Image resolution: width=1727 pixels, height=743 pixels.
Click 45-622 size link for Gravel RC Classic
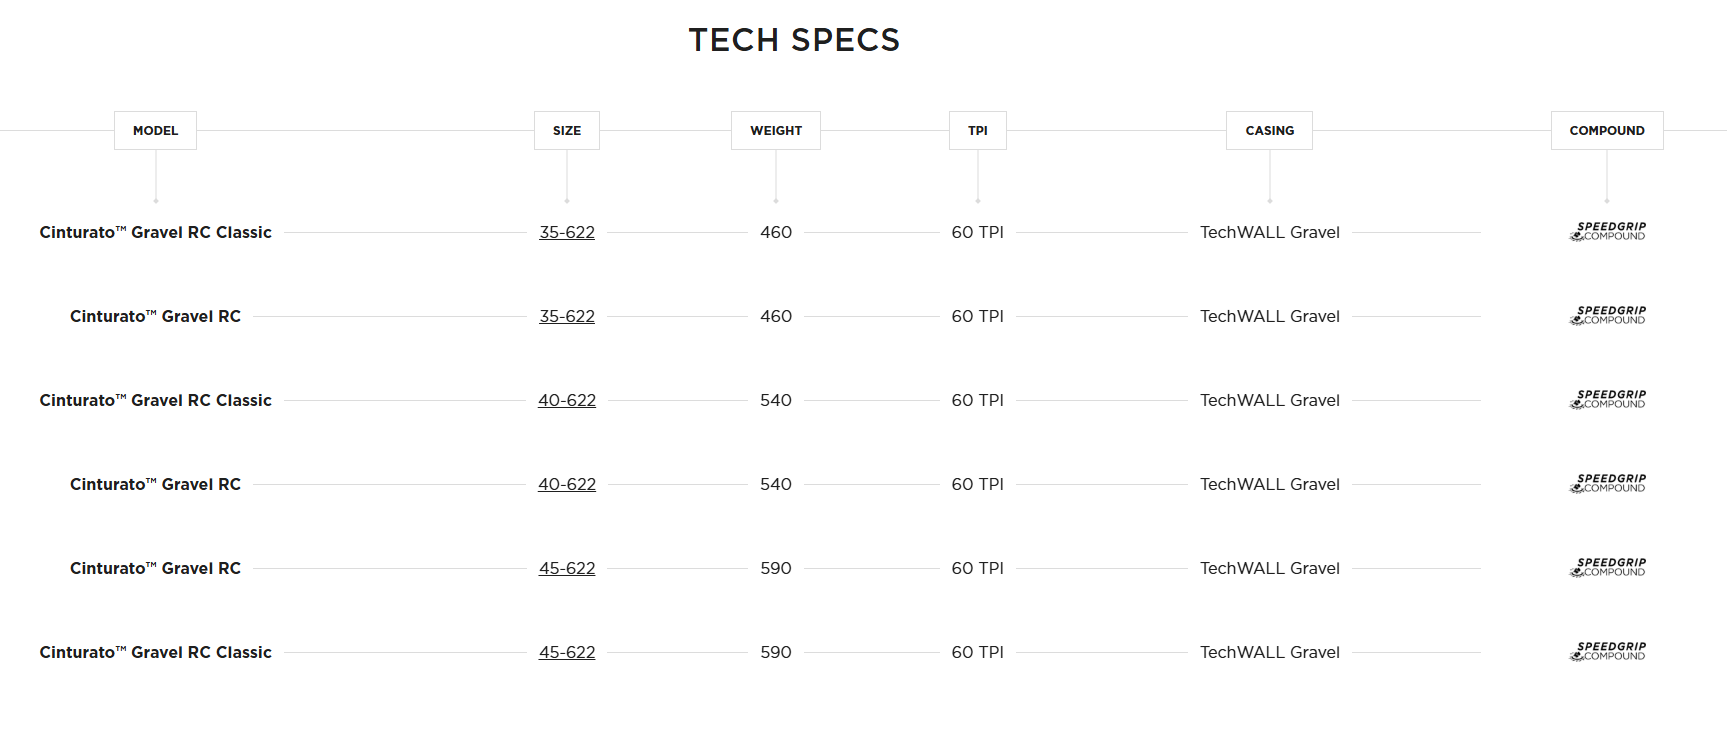(x=567, y=652)
